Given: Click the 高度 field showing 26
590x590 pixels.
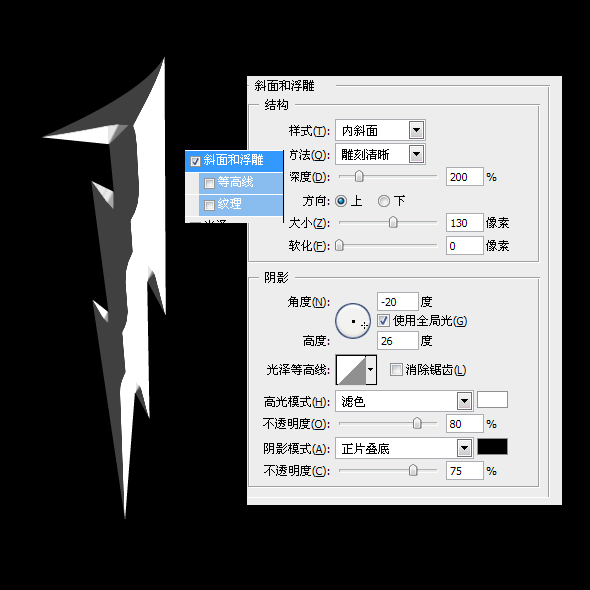Looking at the screenshot, I should click(398, 341).
